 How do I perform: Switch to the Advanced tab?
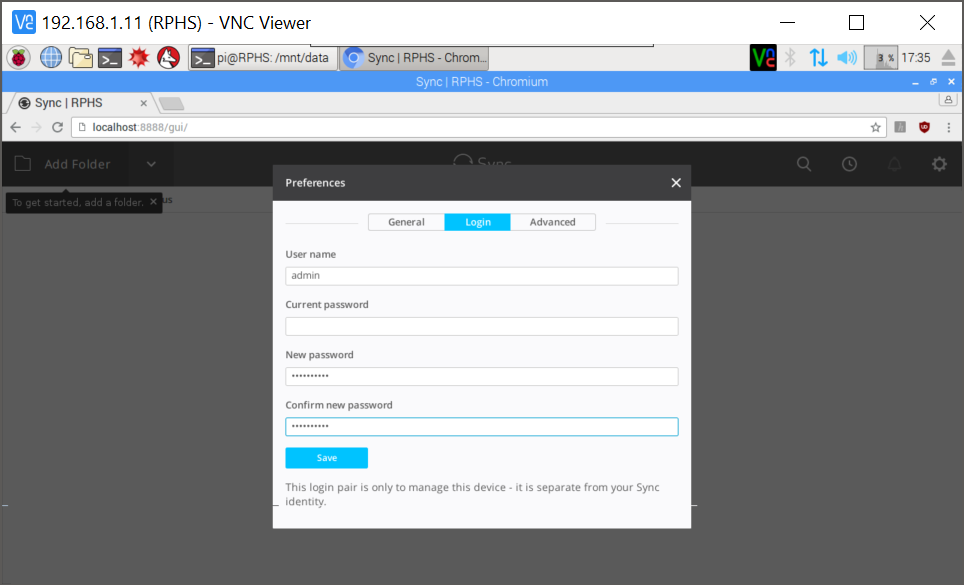[552, 222]
